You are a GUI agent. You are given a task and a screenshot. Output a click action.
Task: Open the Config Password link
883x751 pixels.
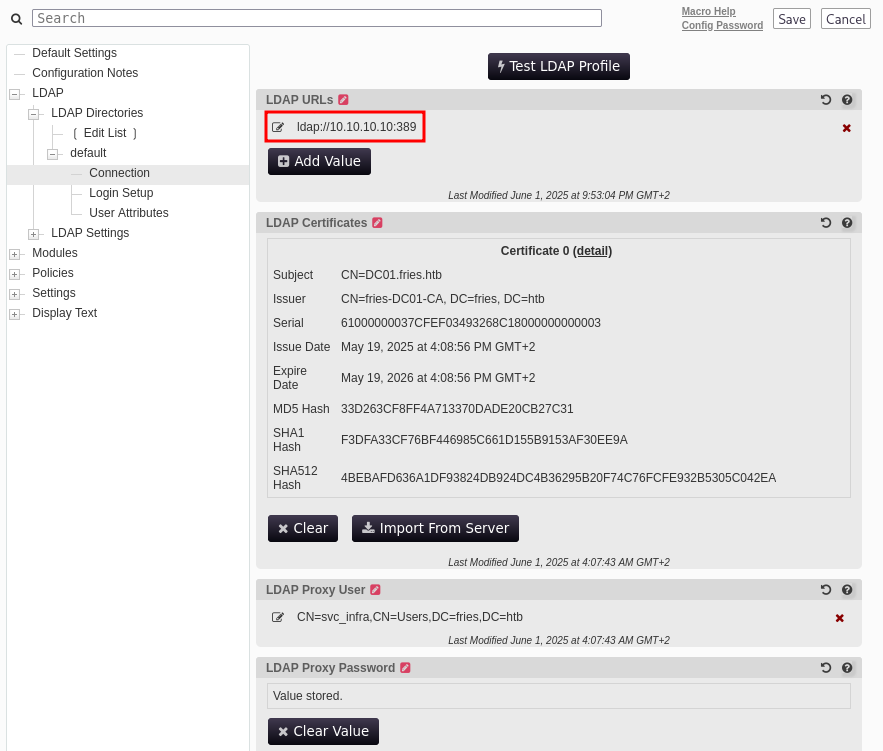pyautogui.click(x=722, y=25)
